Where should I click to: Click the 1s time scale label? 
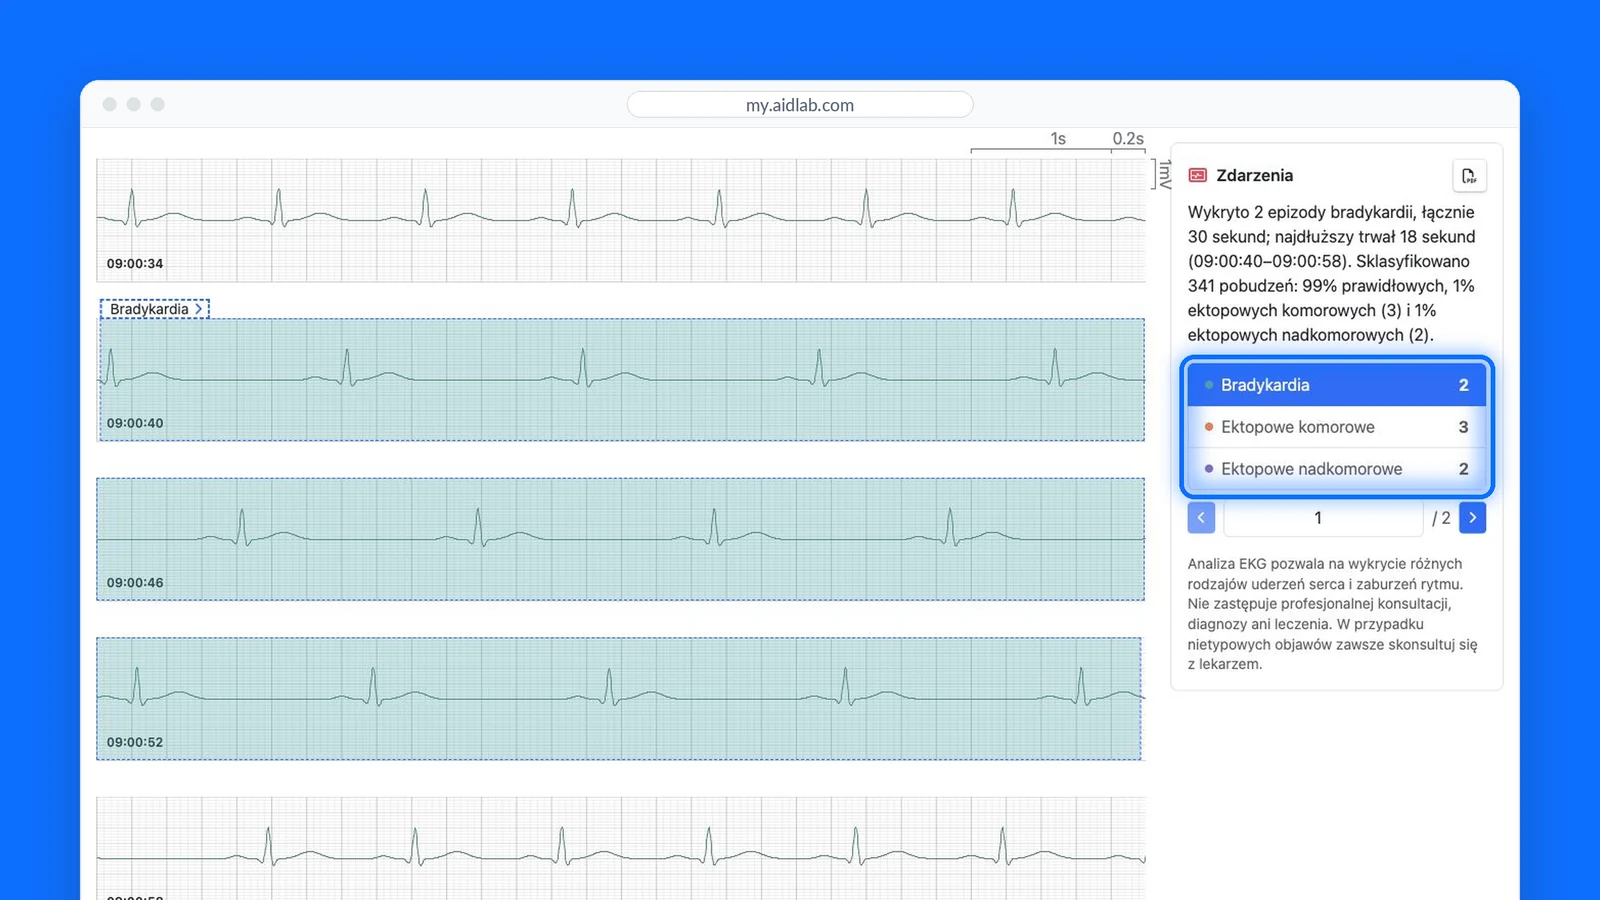point(1058,139)
